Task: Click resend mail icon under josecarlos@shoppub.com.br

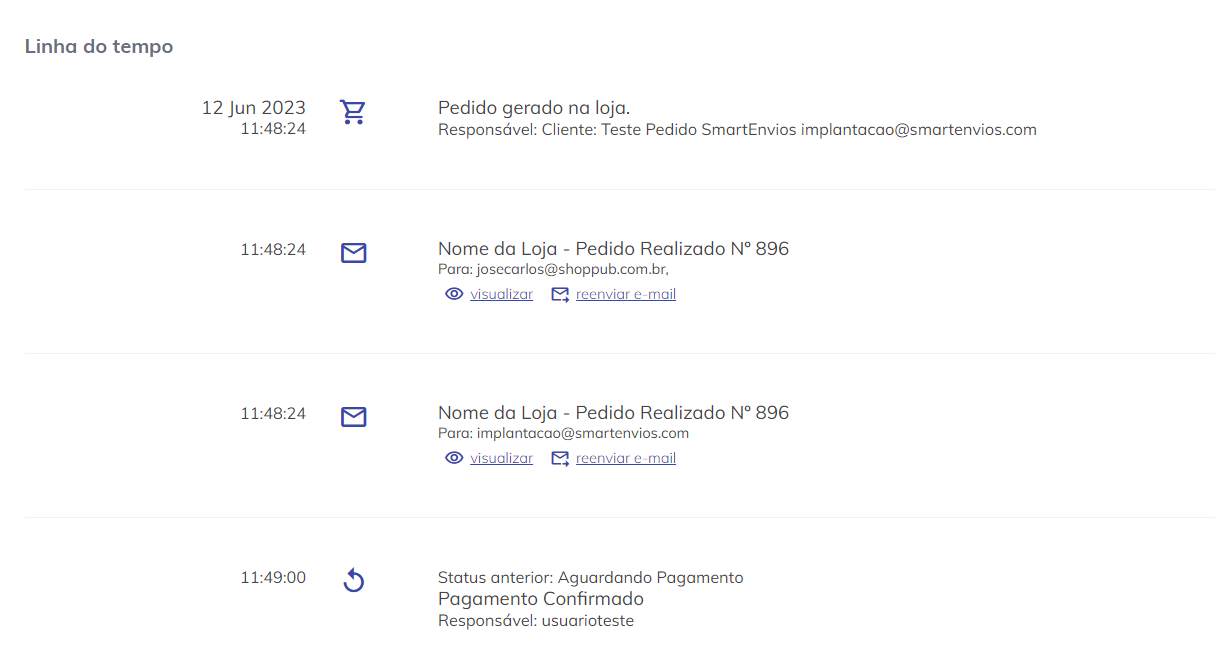Action: pyautogui.click(x=560, y=294)
